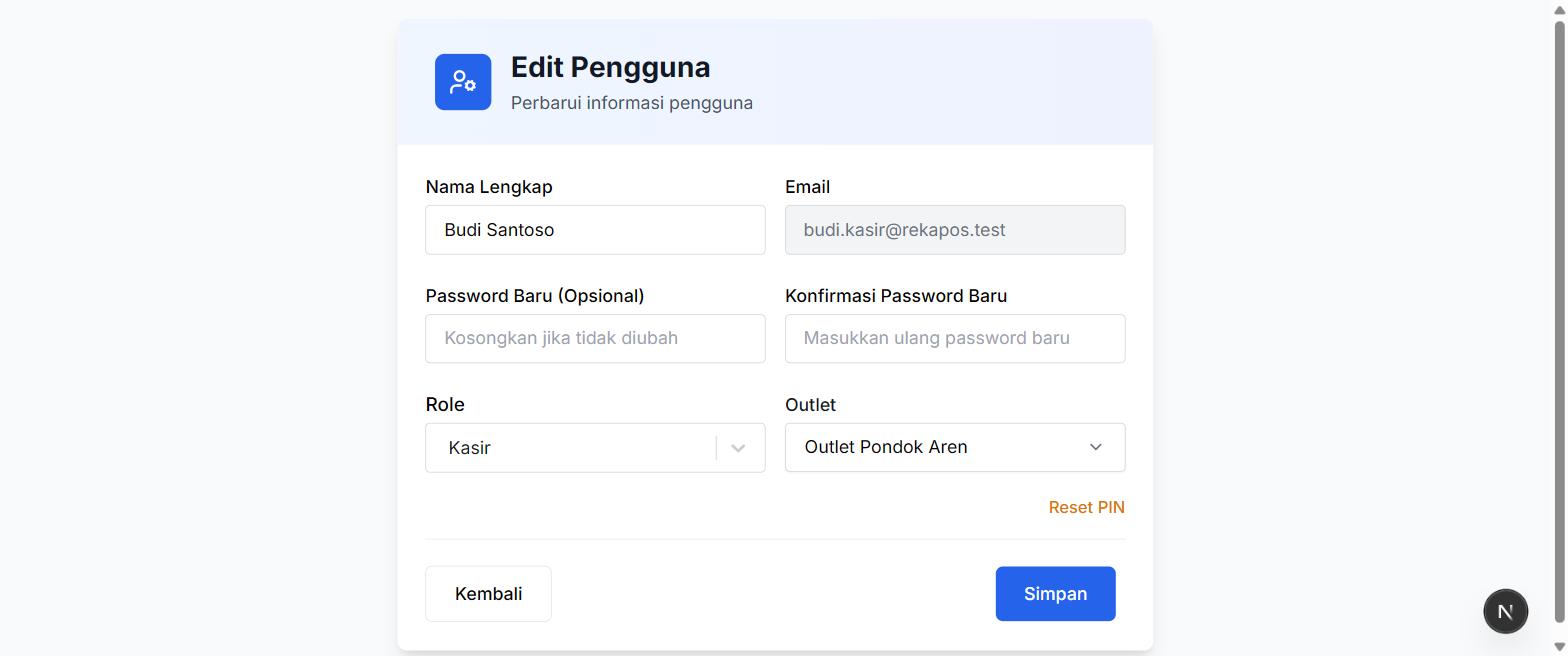Focus the Konfirmasi Password Baru field
1568x656 pixels.
click(x=955, y=338)
